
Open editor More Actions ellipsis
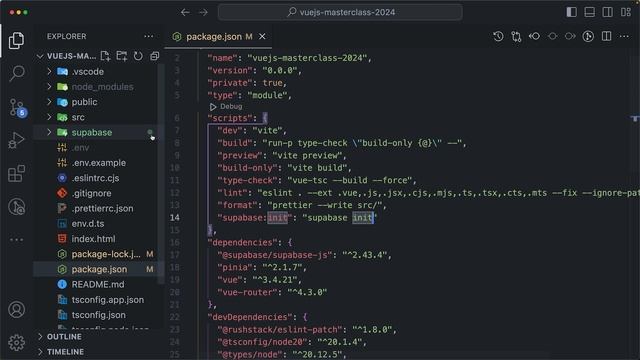[x=624, y=36]
